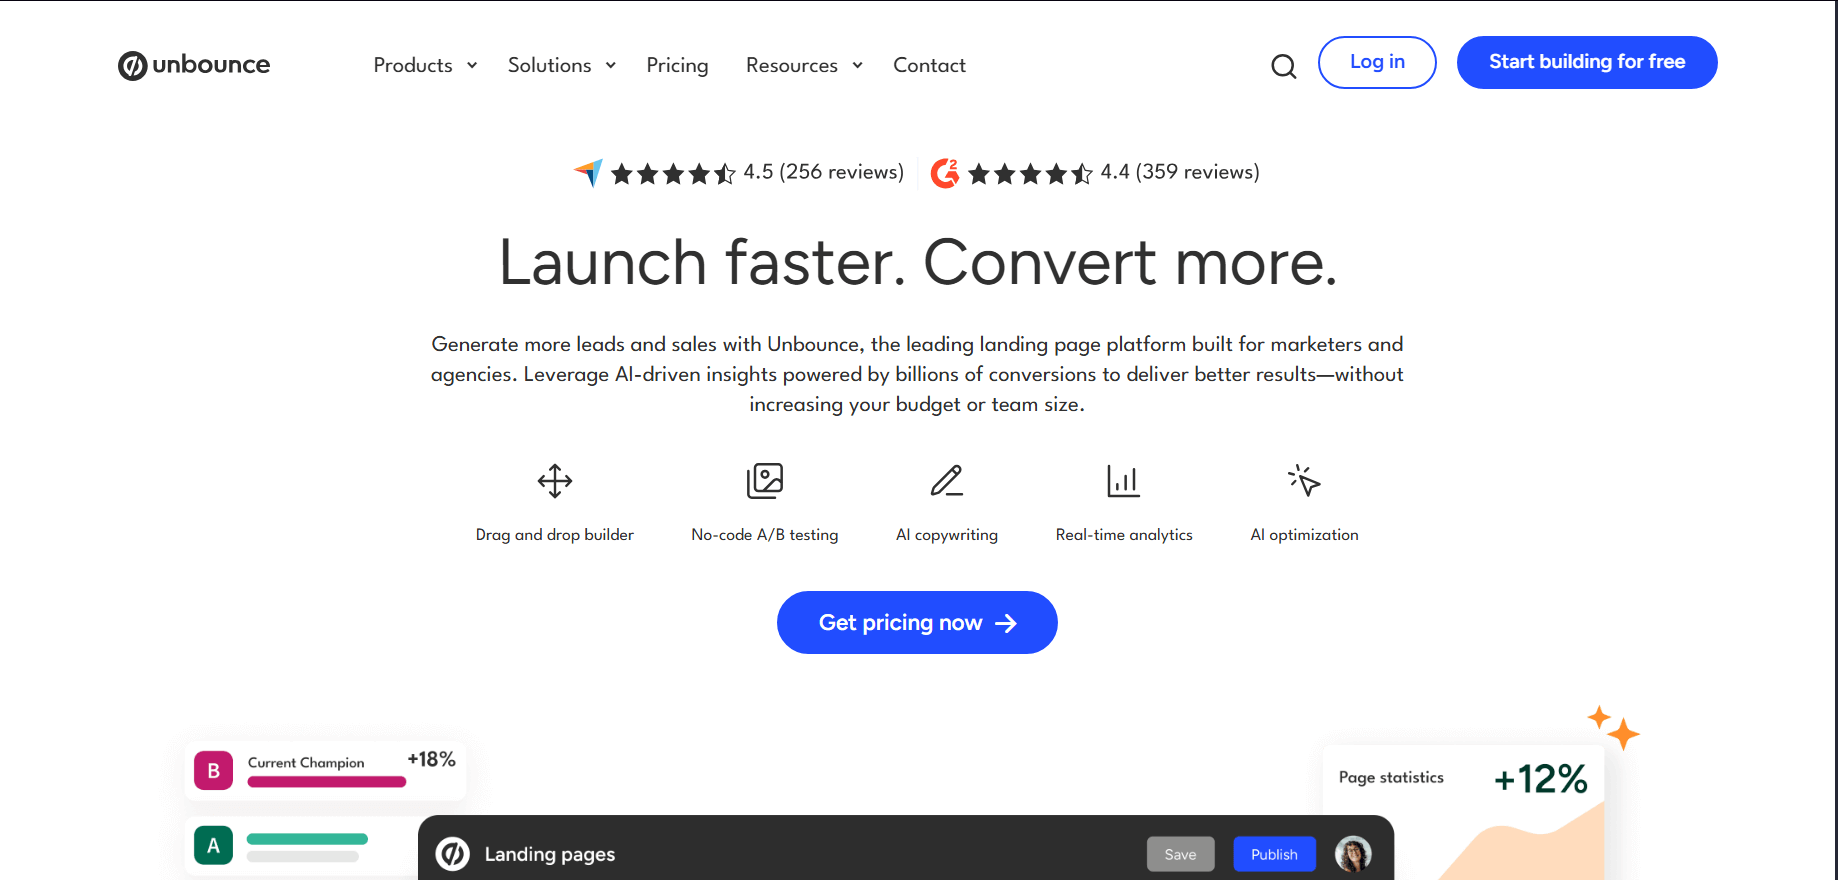The image size is (1838, 880).
Task: Click the pink B variant badge
Action: pos(213,771)
